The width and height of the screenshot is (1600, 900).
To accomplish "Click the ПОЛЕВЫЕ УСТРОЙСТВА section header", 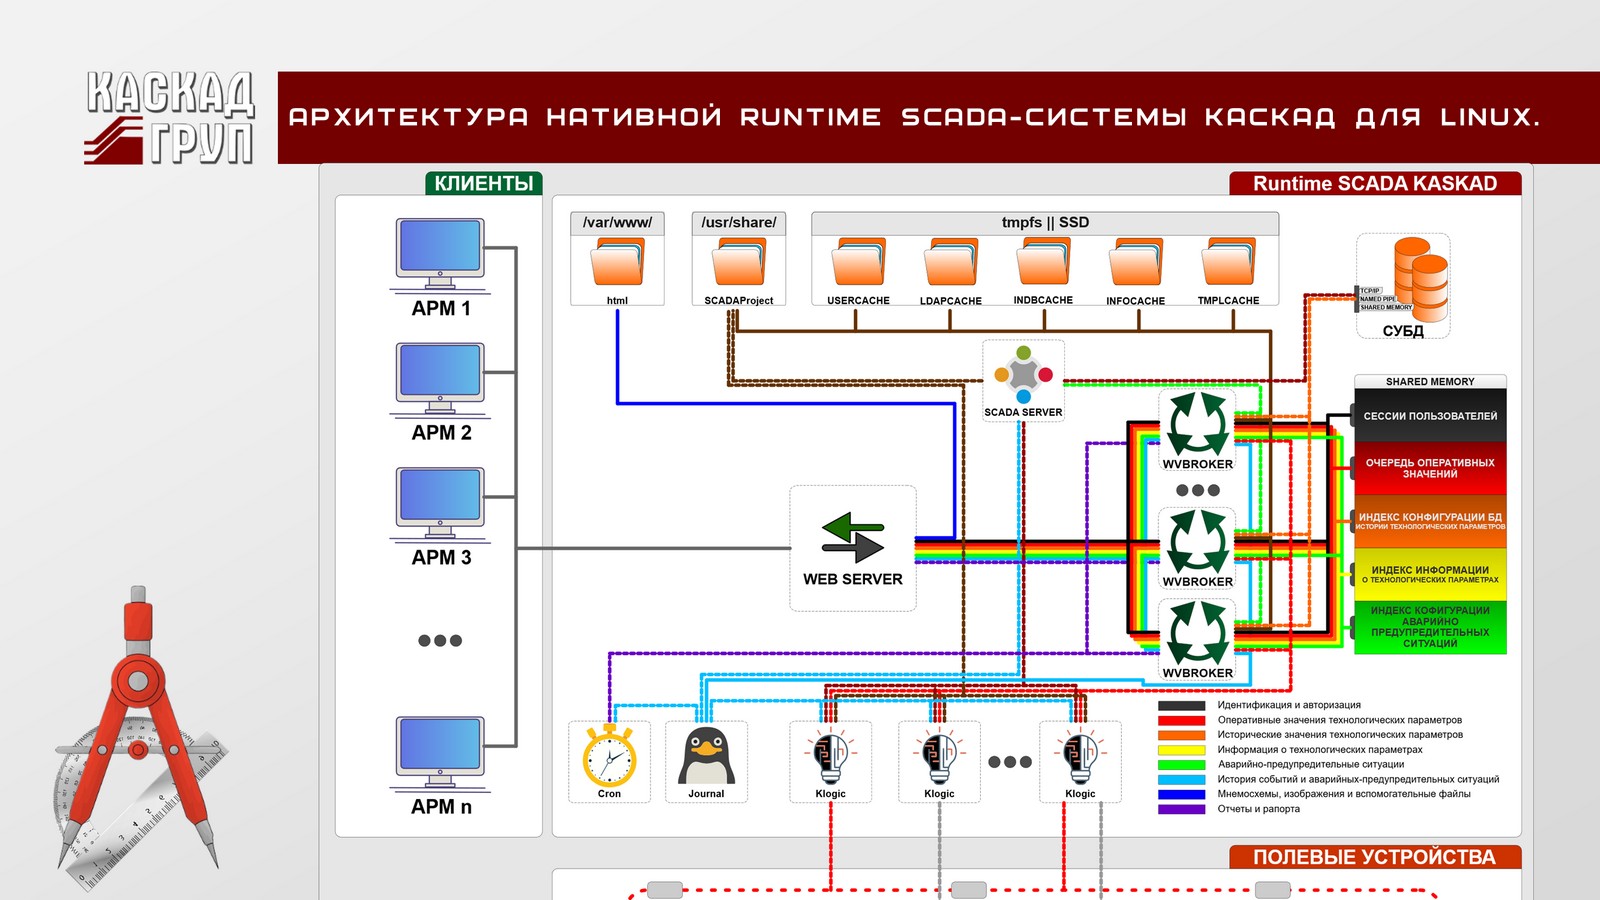I will pos(1374,857).
